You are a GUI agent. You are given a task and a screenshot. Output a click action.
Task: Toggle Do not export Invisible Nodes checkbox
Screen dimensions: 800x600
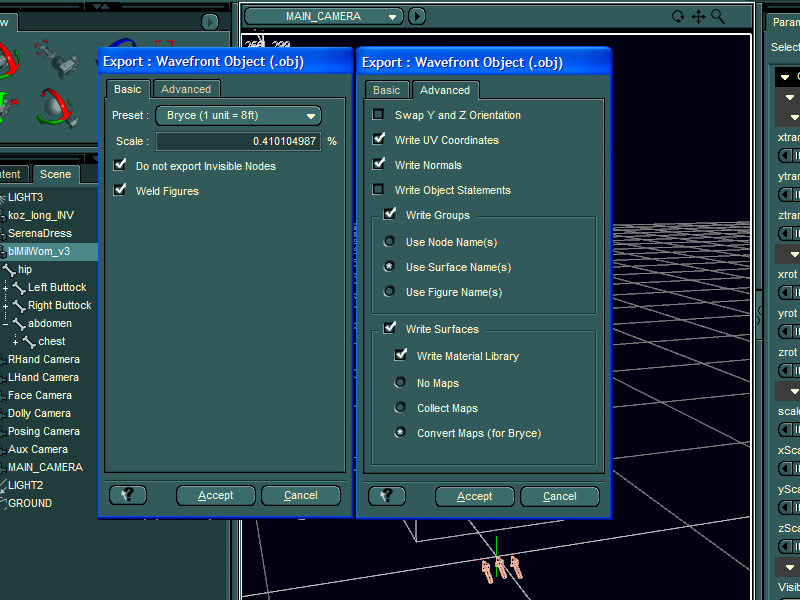pos(120,165)
